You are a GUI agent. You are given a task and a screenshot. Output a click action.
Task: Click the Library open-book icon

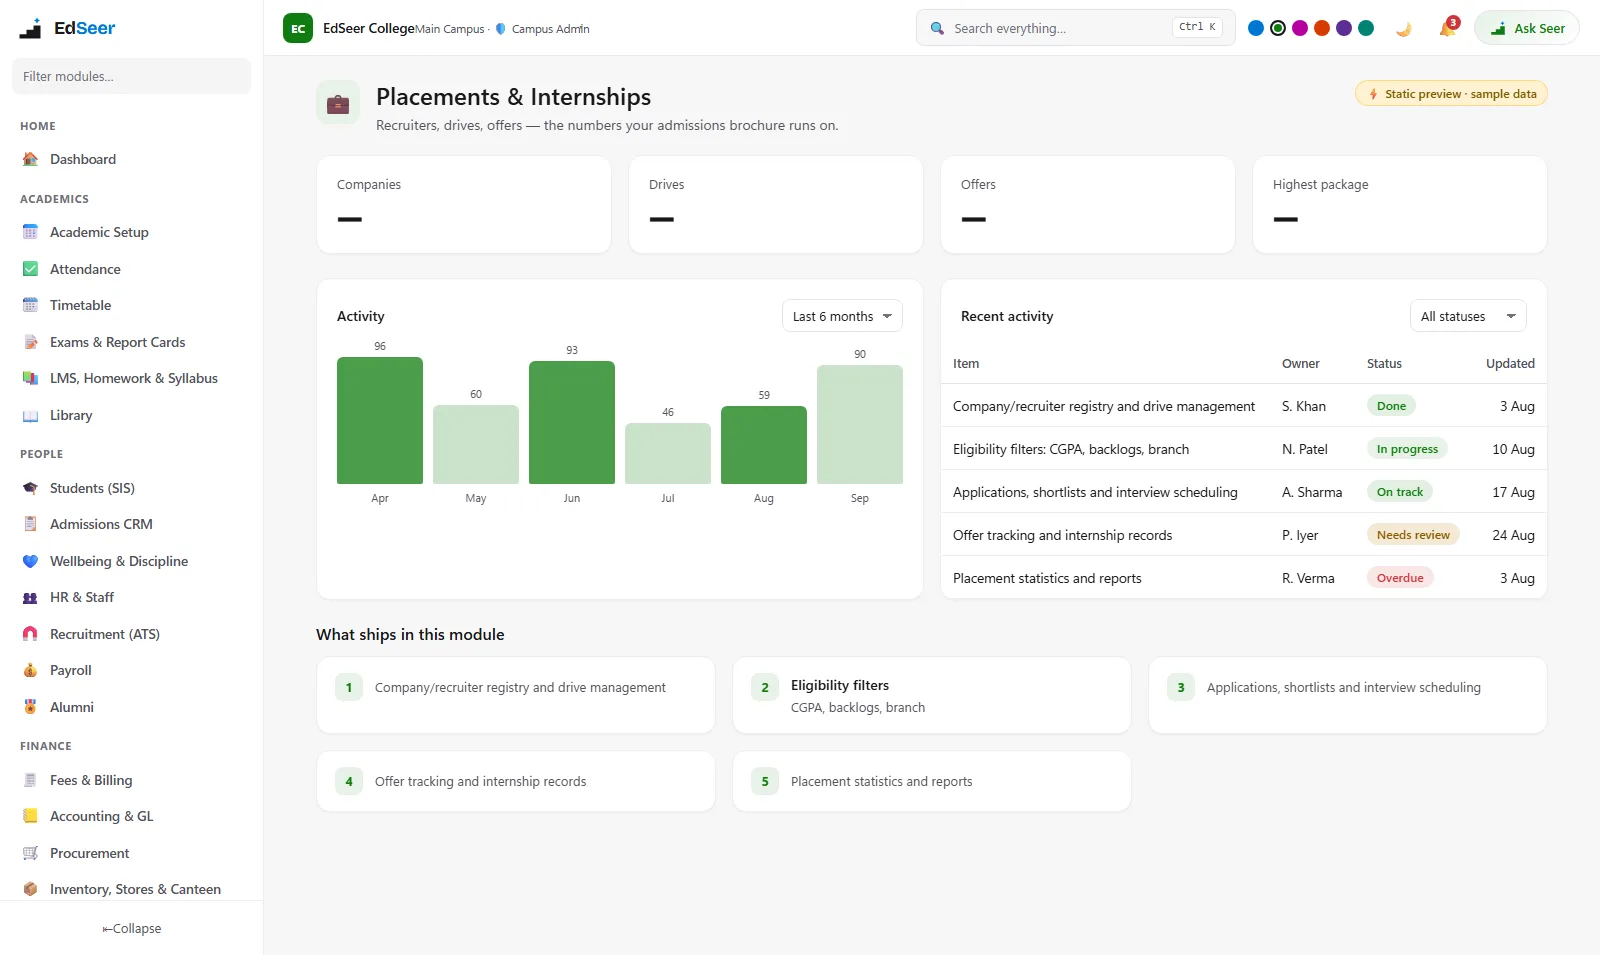tap(30, 415)
